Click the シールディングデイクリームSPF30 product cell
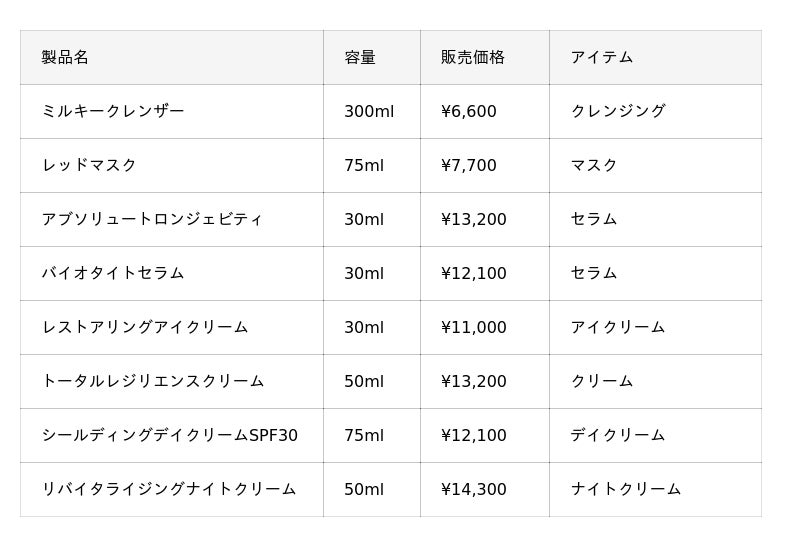 click(x=170, y=436)
